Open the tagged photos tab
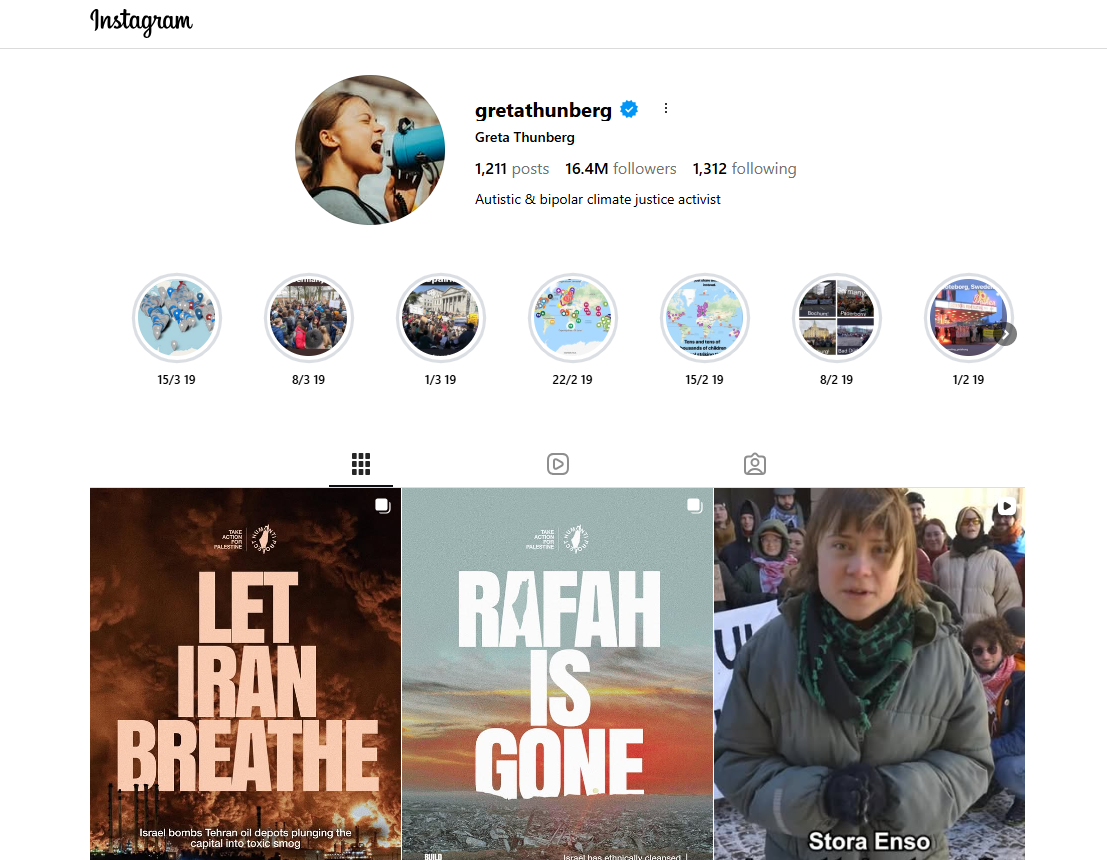This screenshot has height=860, width=1107. point(755,464)
